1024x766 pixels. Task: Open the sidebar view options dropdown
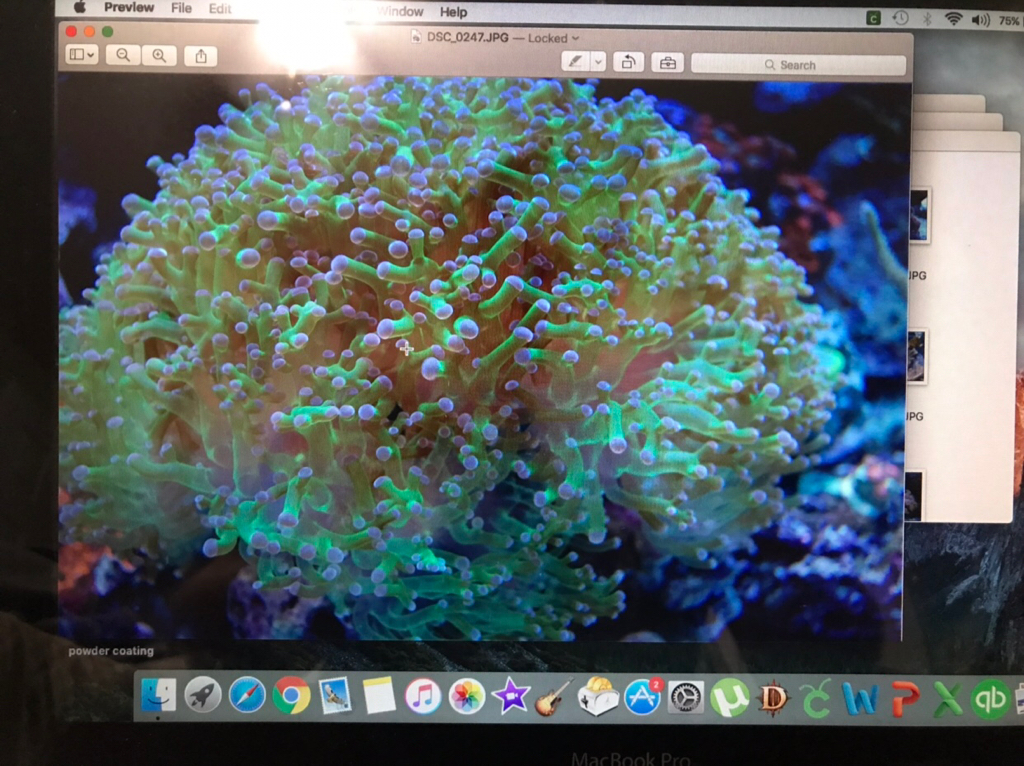tap(82, 54)
